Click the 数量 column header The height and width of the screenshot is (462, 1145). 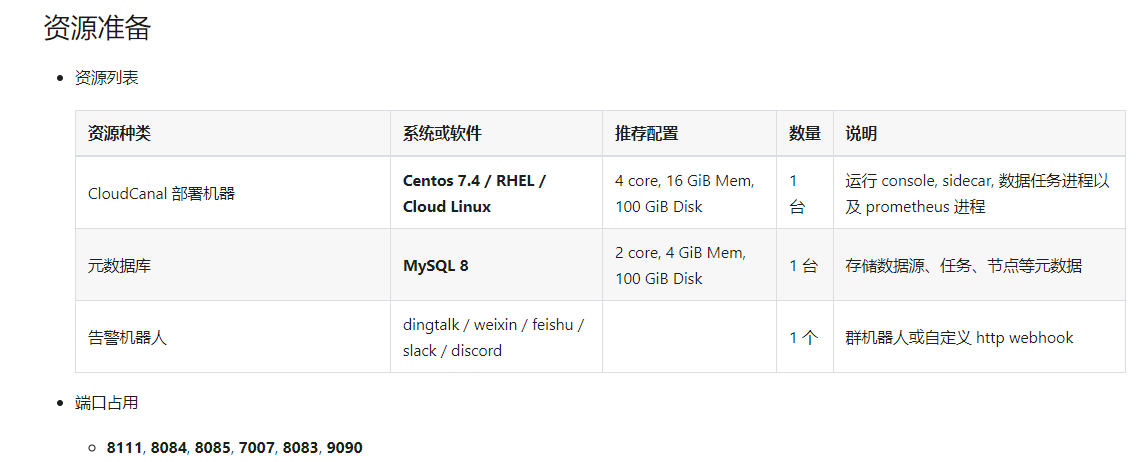coord(804,134)
